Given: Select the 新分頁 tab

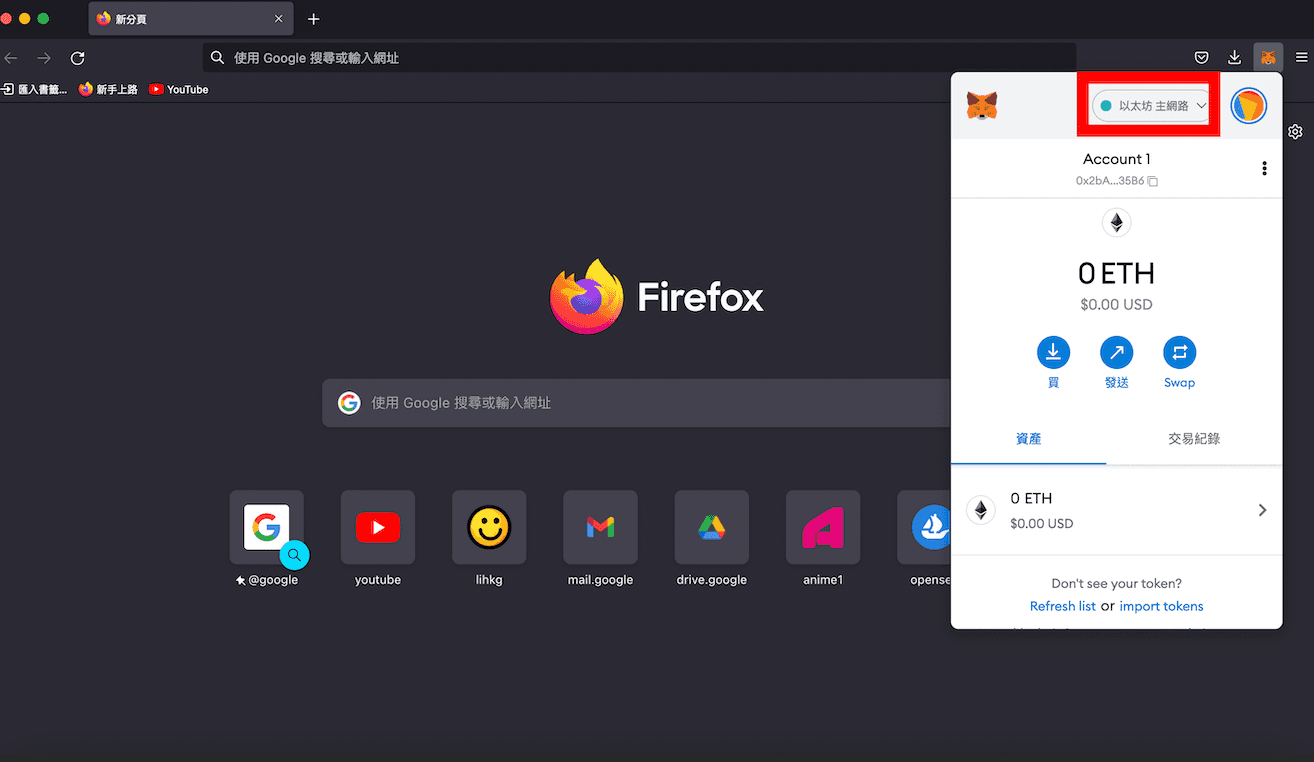Looking at the screenshot, I should pyautogui.click(x=191, y=19).
